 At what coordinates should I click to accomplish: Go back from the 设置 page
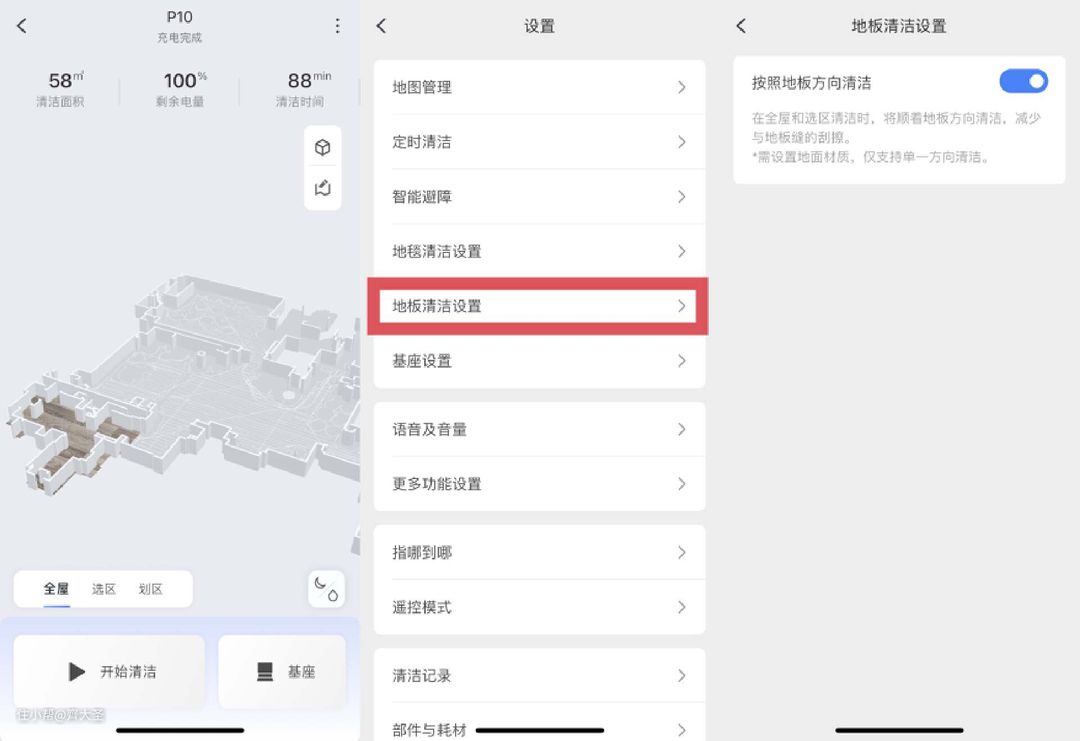pos(381,26)
